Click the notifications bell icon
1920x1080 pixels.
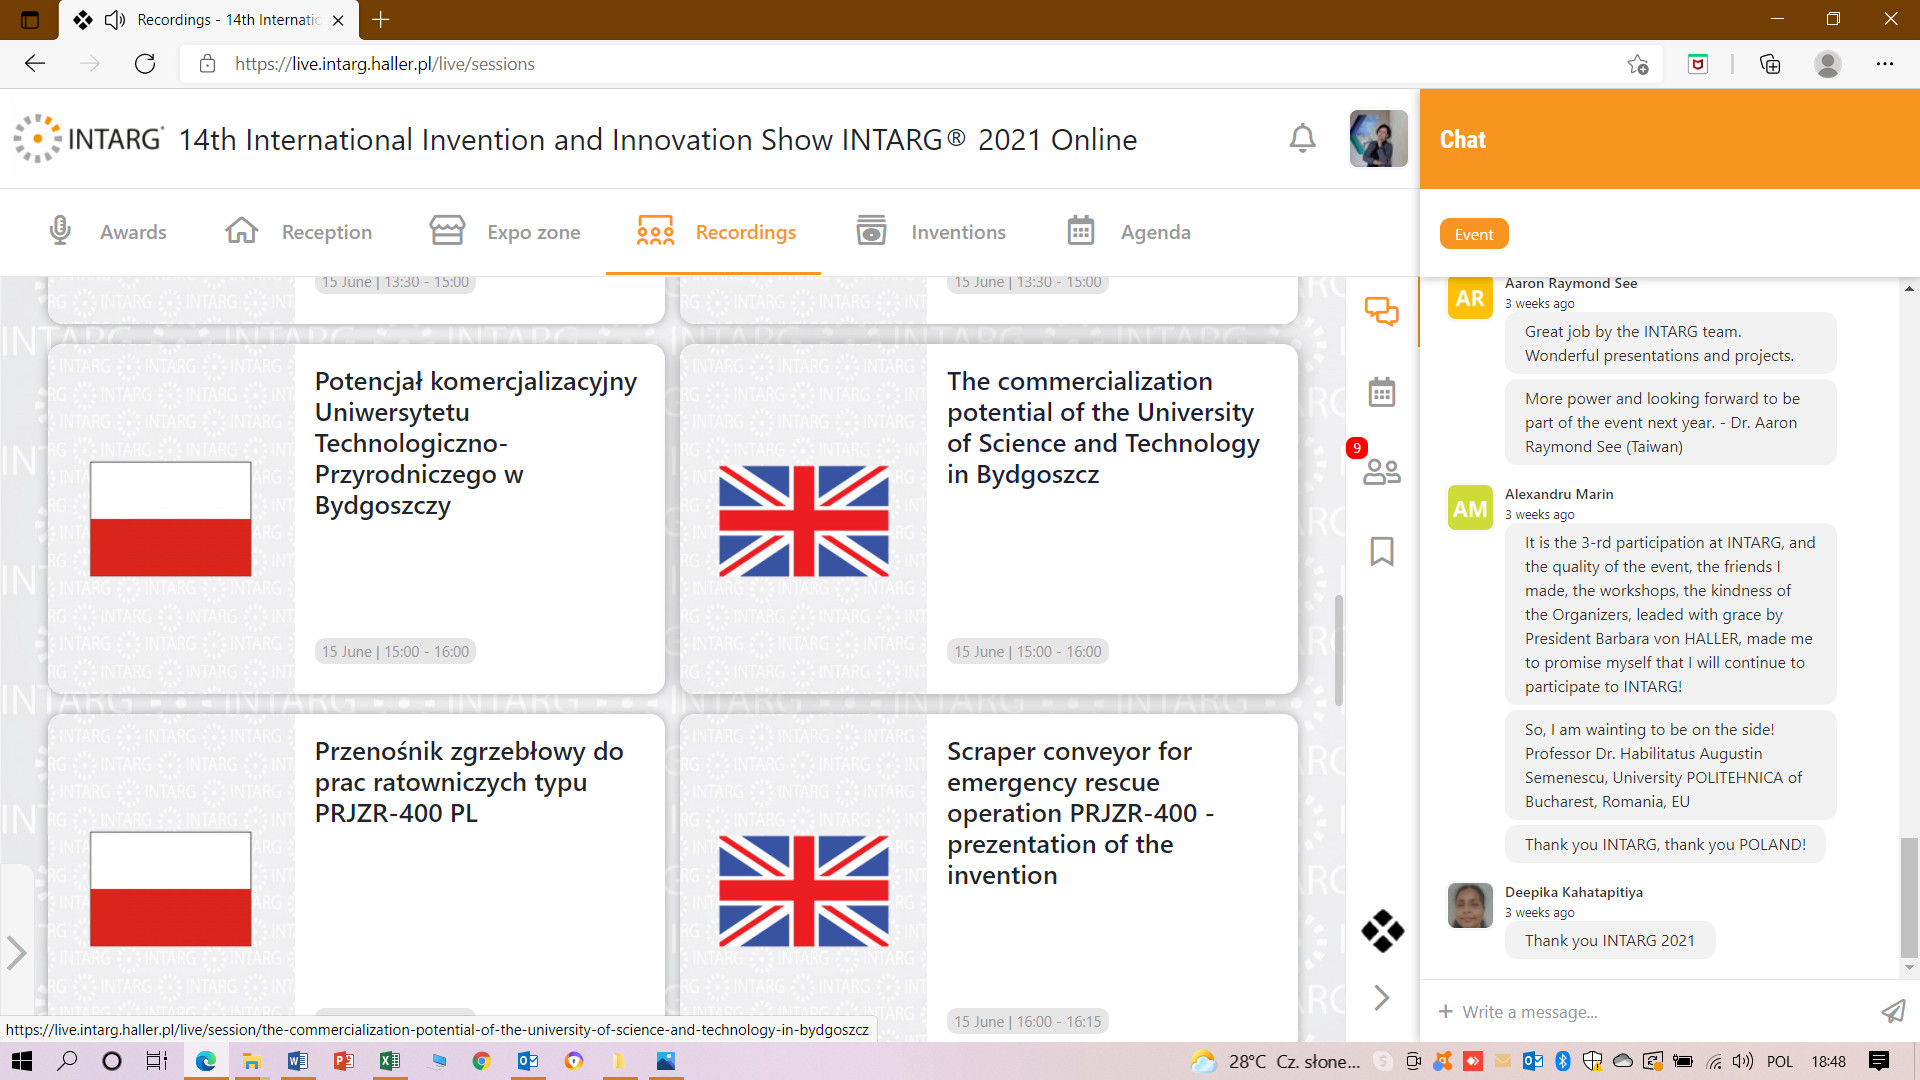(1302, 138)
